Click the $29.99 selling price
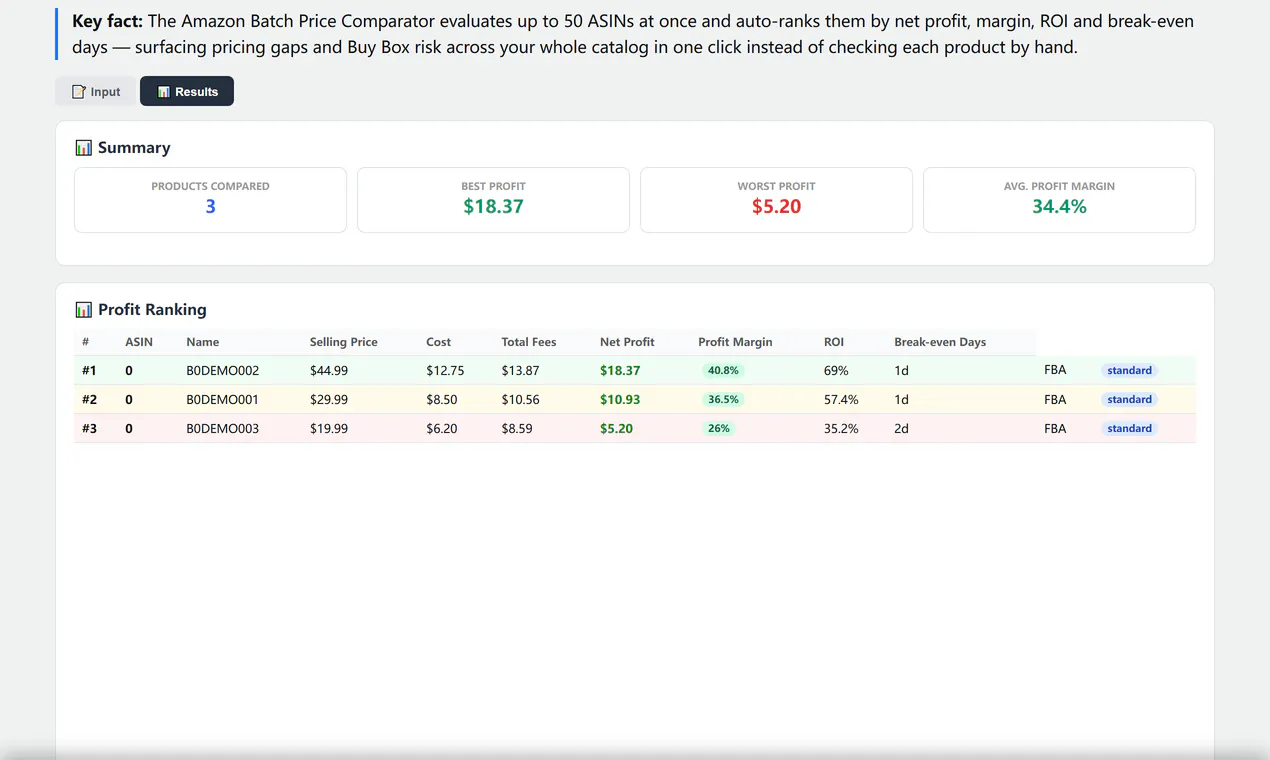The image size is (1270, 760). (329, 400)
